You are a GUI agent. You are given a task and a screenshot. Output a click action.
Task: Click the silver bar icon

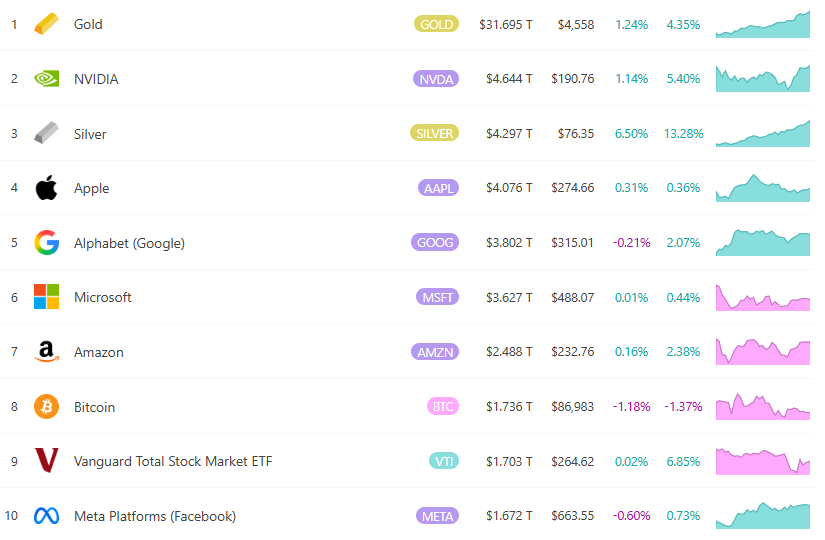pyautogui.click(x=46, y=133)
